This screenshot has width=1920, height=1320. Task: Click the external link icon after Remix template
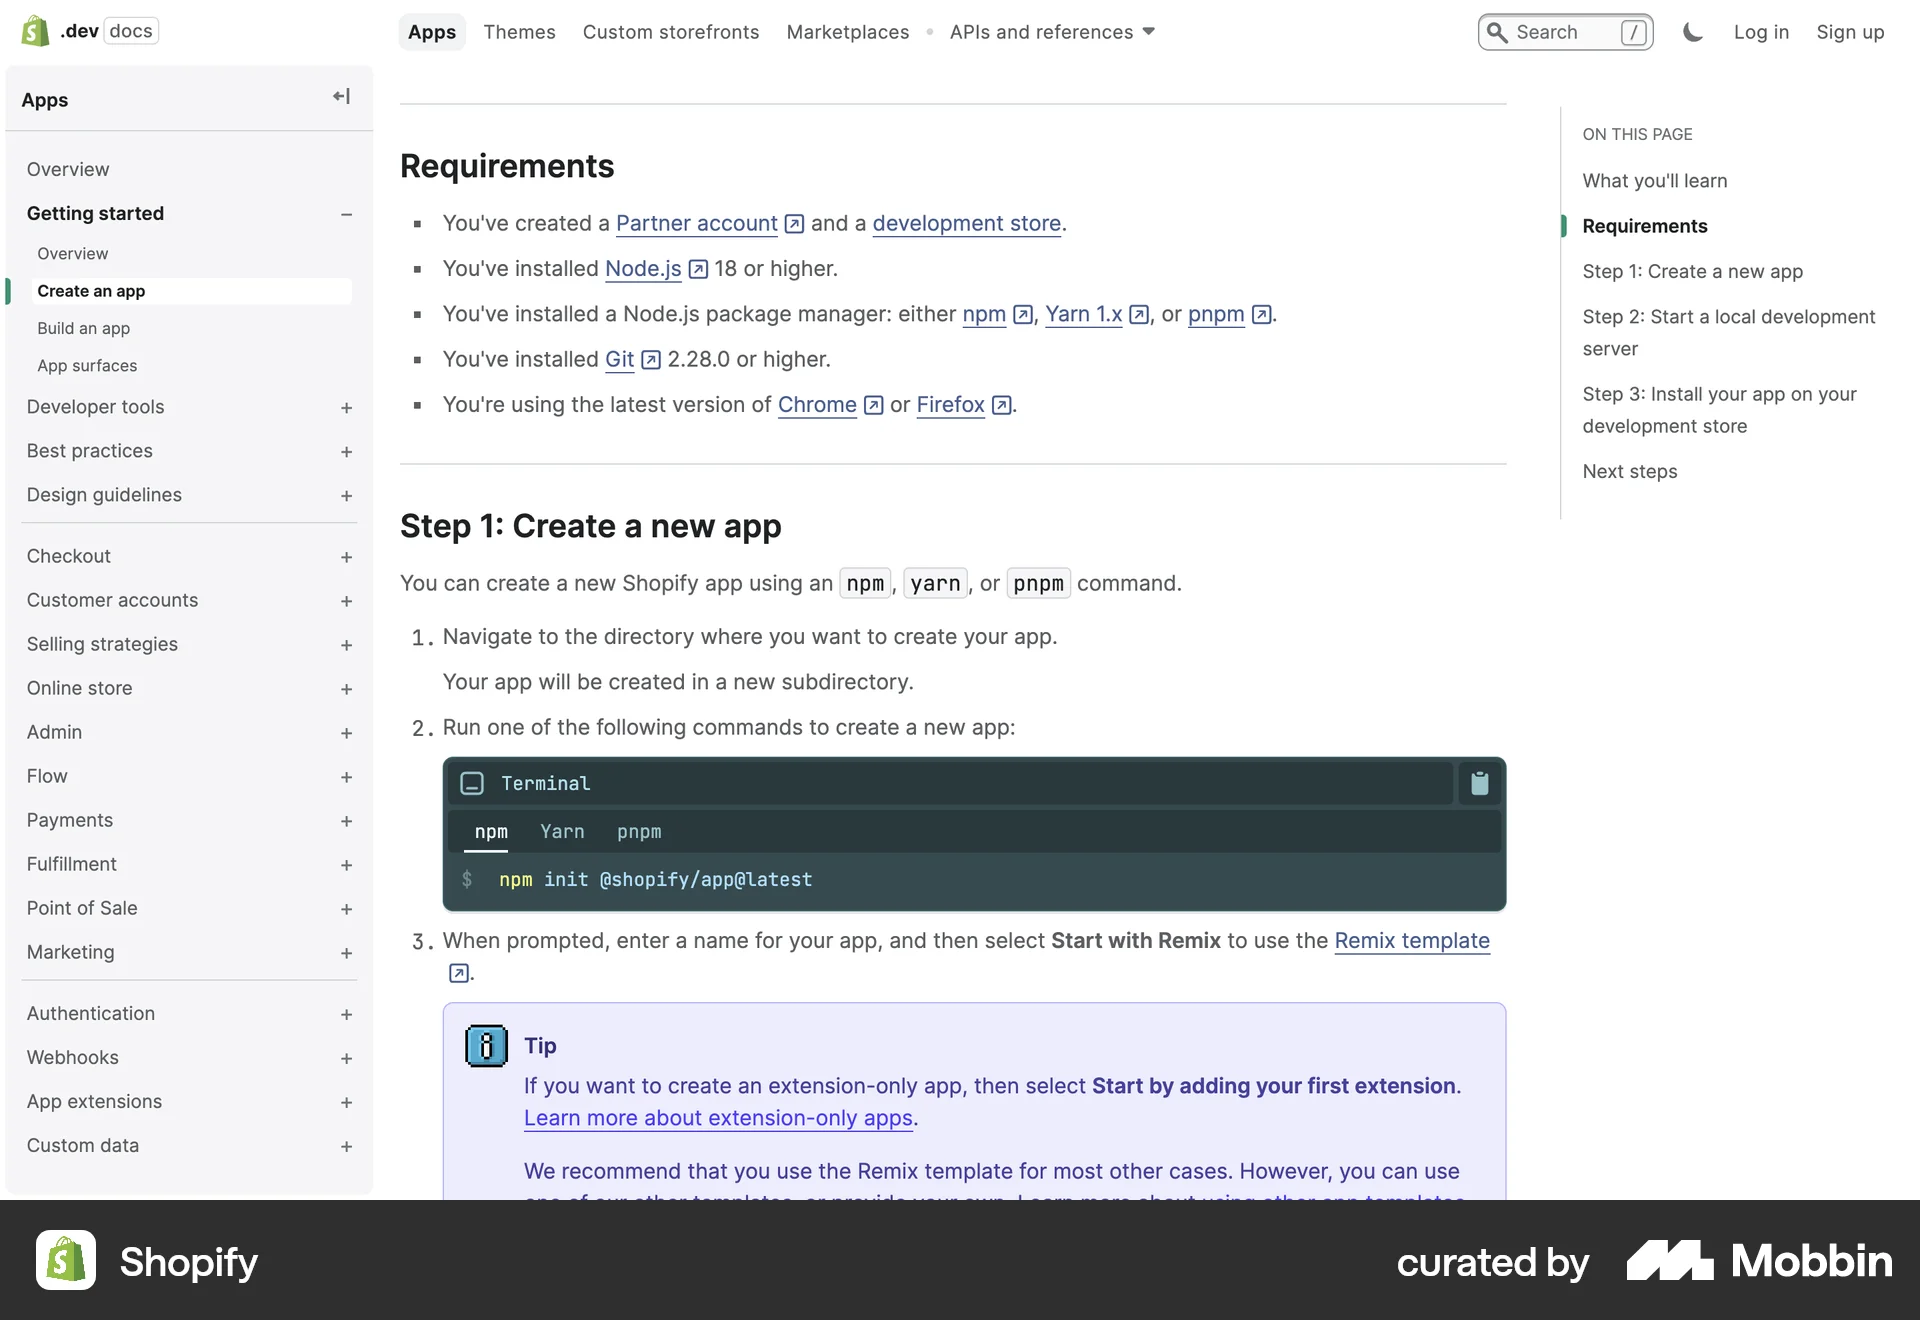click(459, 972)
